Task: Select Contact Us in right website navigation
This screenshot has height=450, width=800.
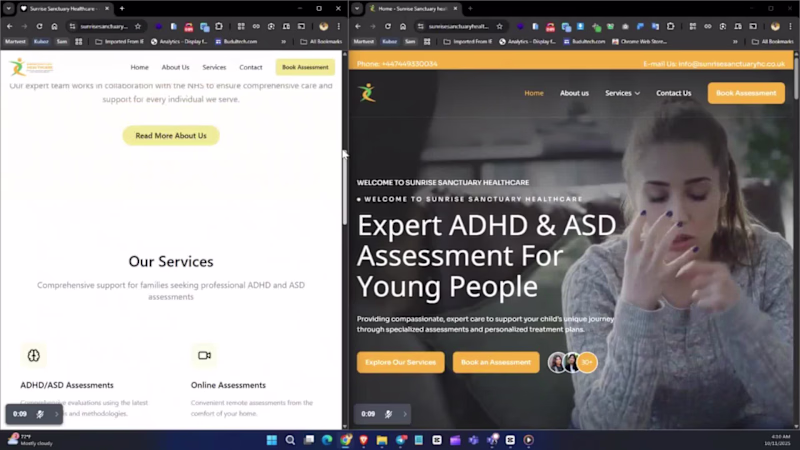Action: [673, 93]
